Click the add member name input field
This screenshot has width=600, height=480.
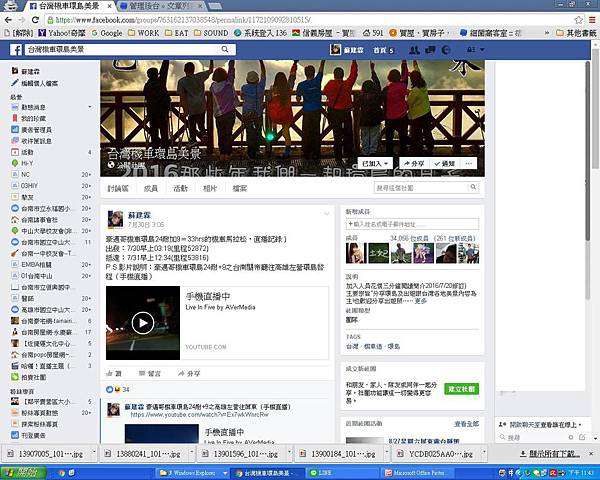click(412, 224)
